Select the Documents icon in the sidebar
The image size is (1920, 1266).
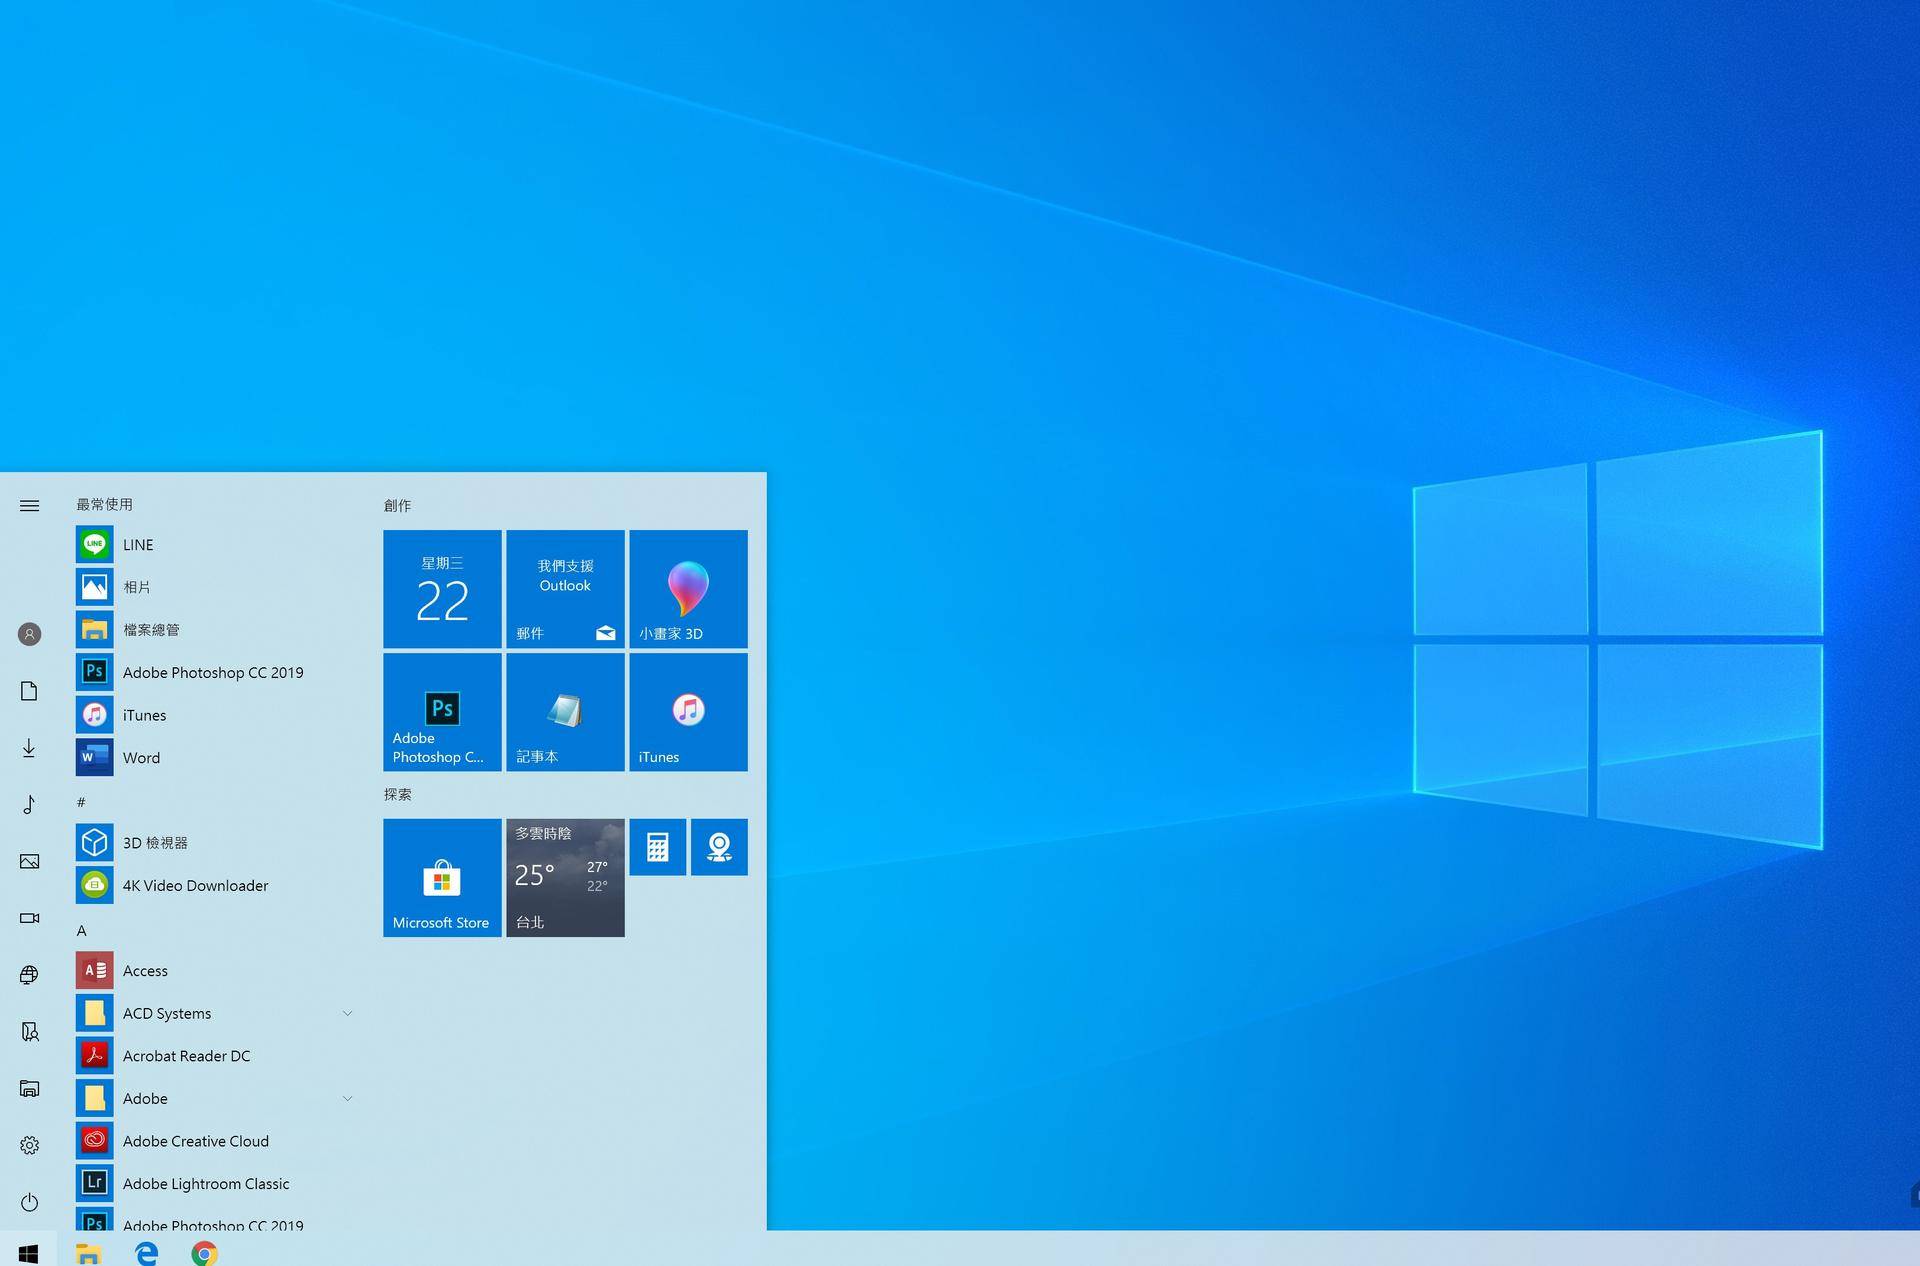pos(29,691)
